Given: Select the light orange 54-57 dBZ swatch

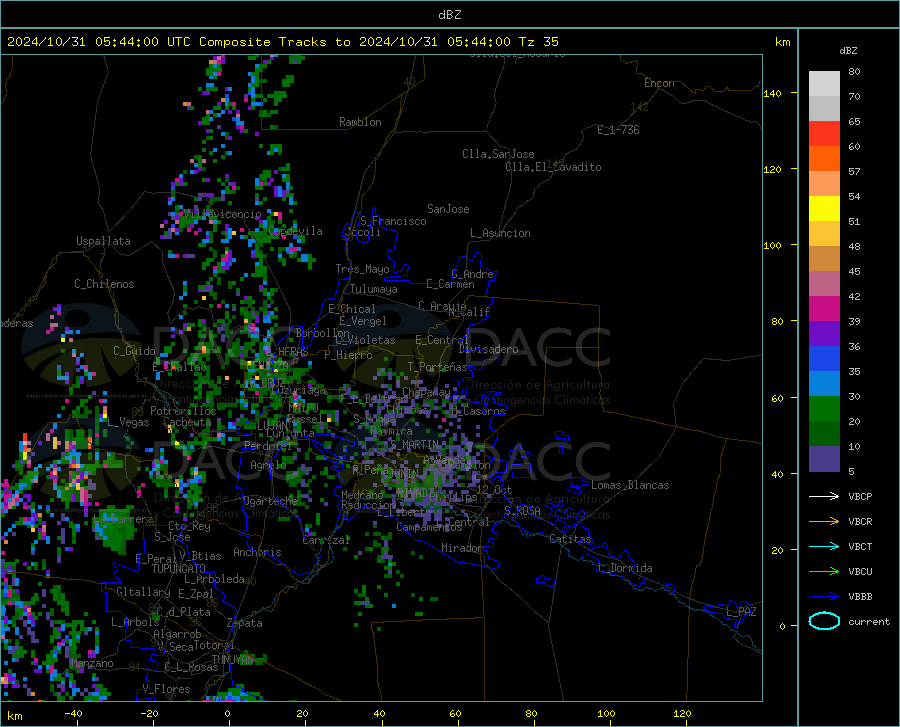Looking at the screenshot, I should (824, 184).
